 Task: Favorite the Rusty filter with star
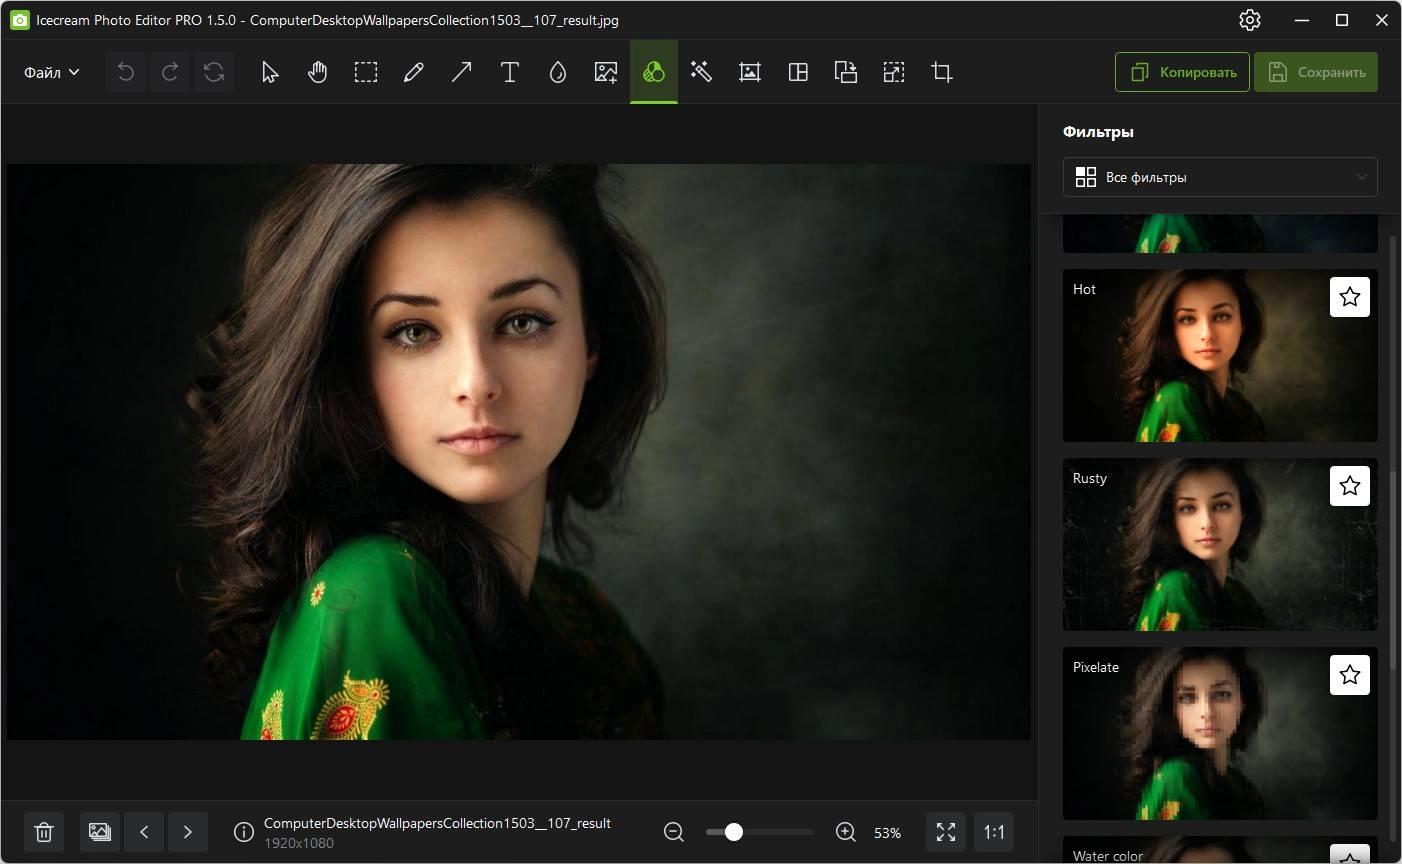pyautogui.click(x=1350, y=486)
